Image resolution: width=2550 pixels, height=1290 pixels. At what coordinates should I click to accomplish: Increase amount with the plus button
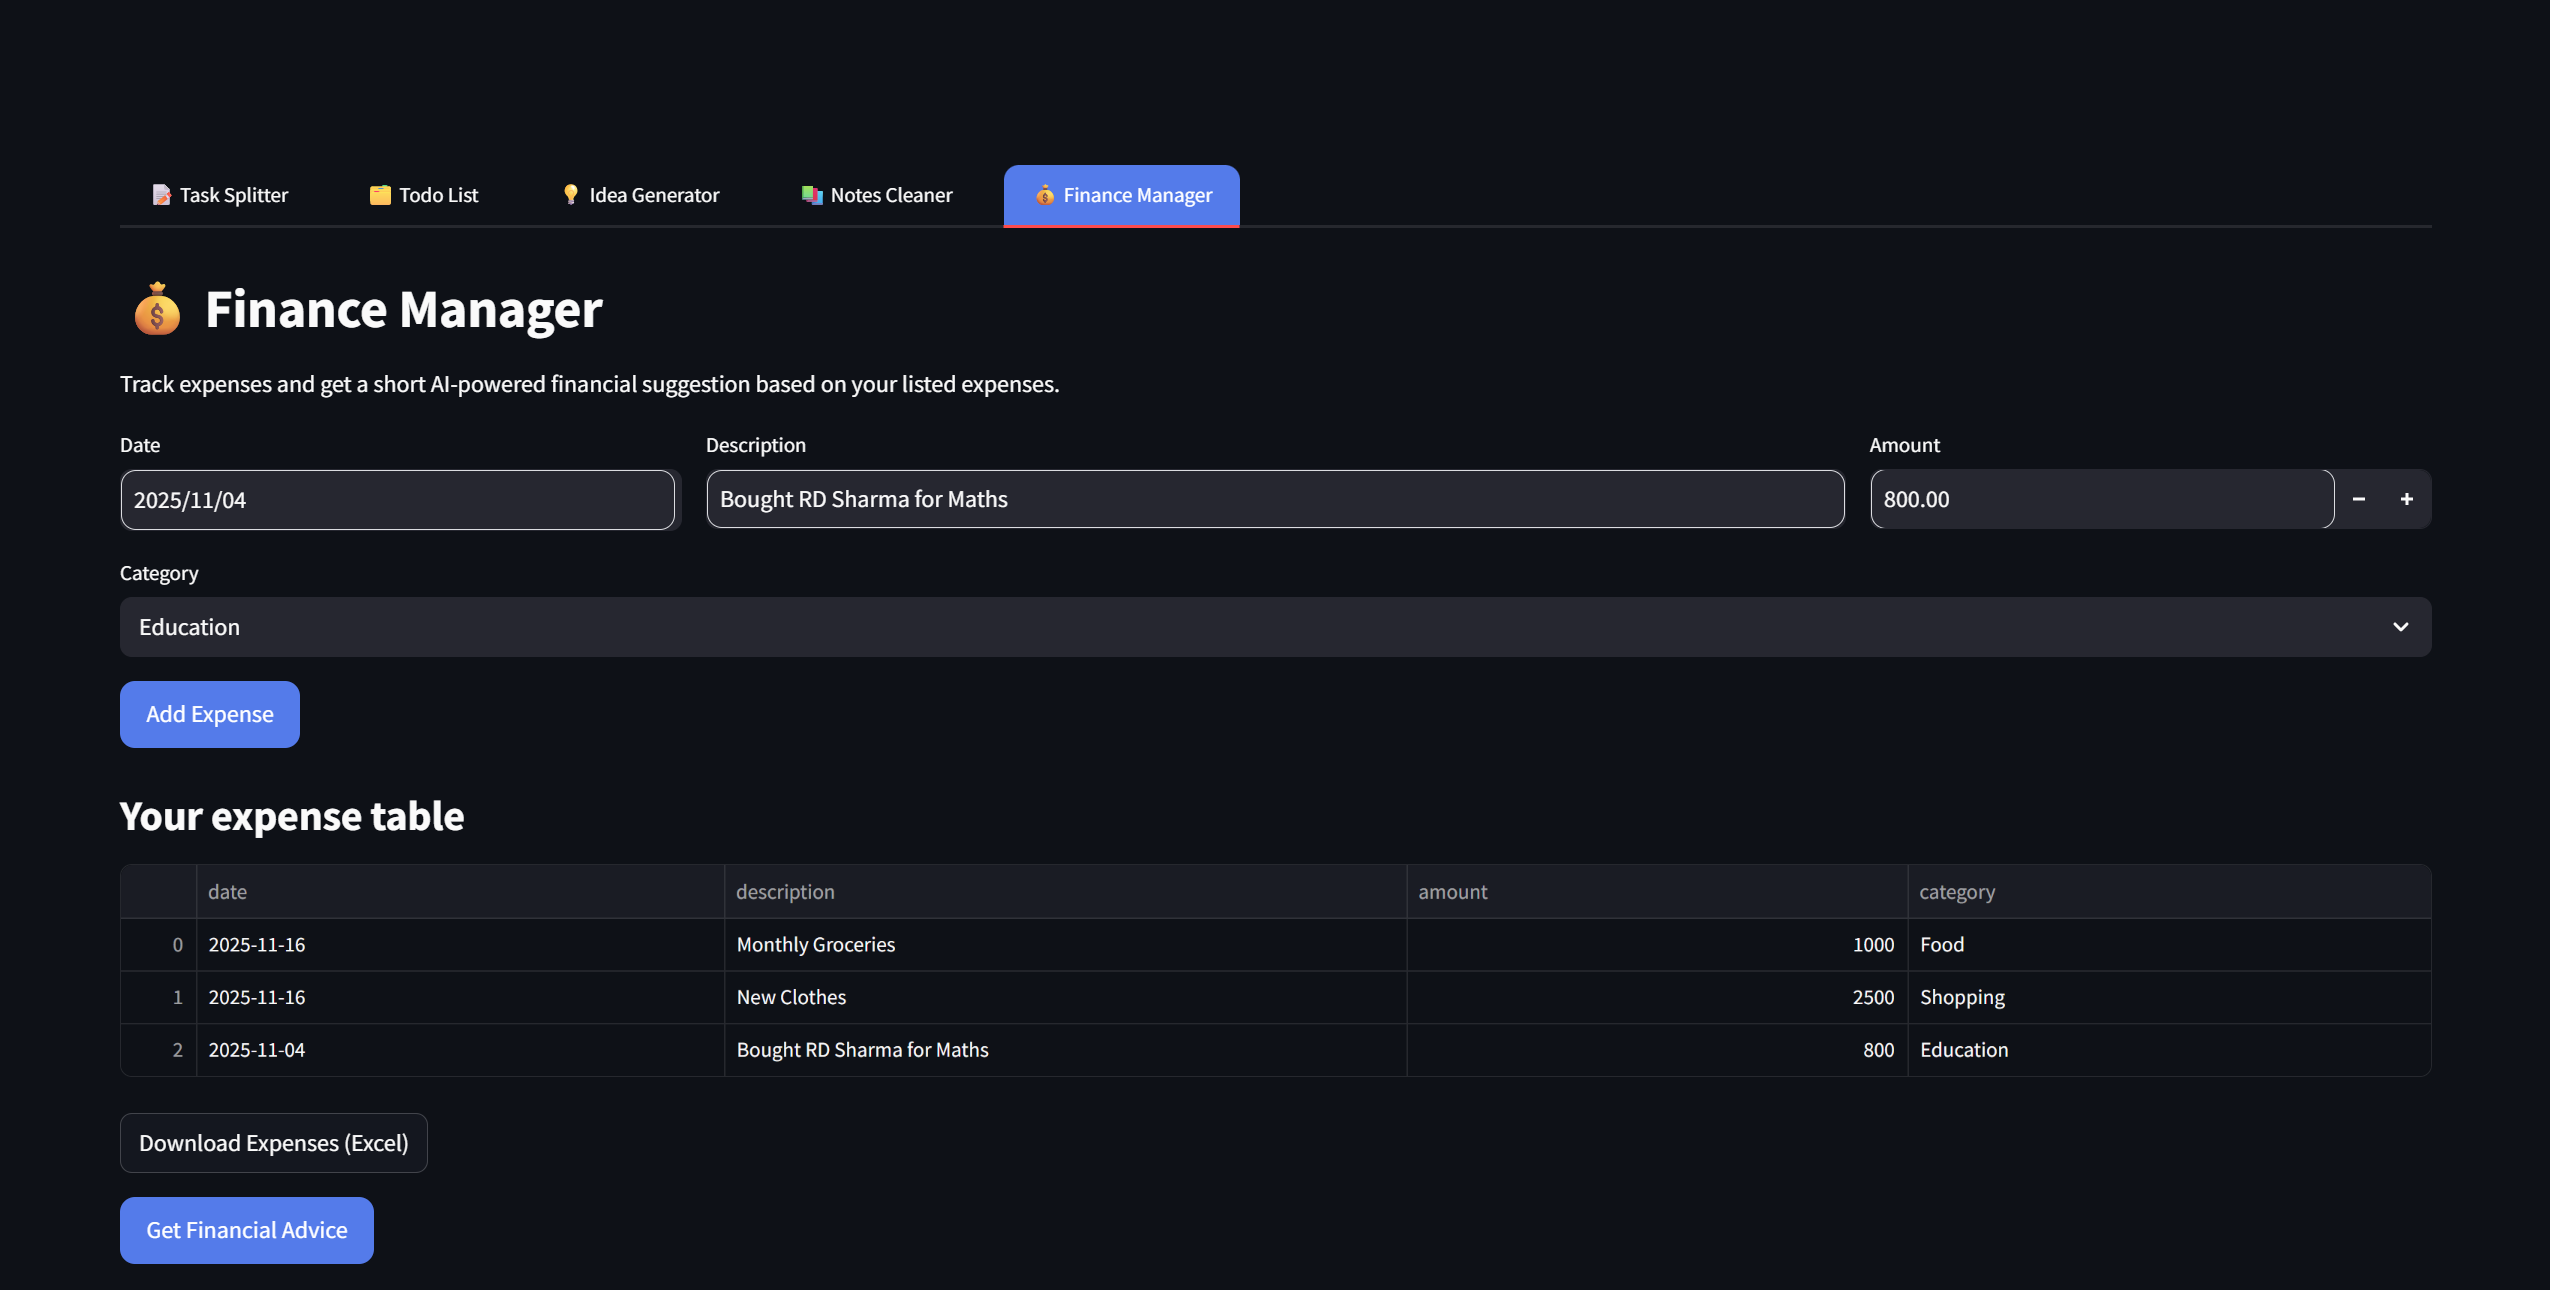[x=2407, y=499]
